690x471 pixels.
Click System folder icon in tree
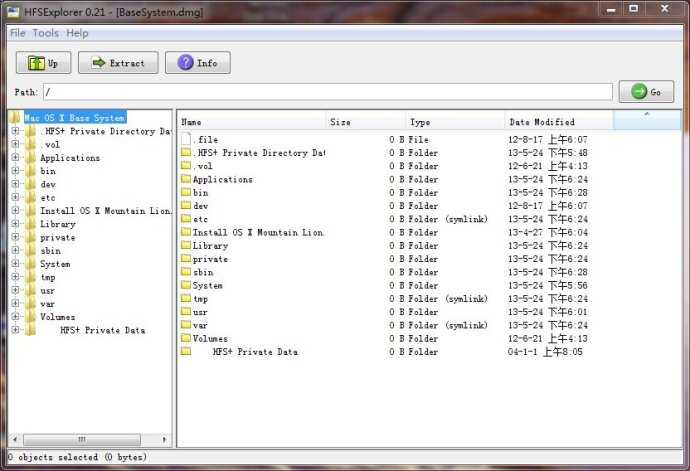[x=30, y=264]
